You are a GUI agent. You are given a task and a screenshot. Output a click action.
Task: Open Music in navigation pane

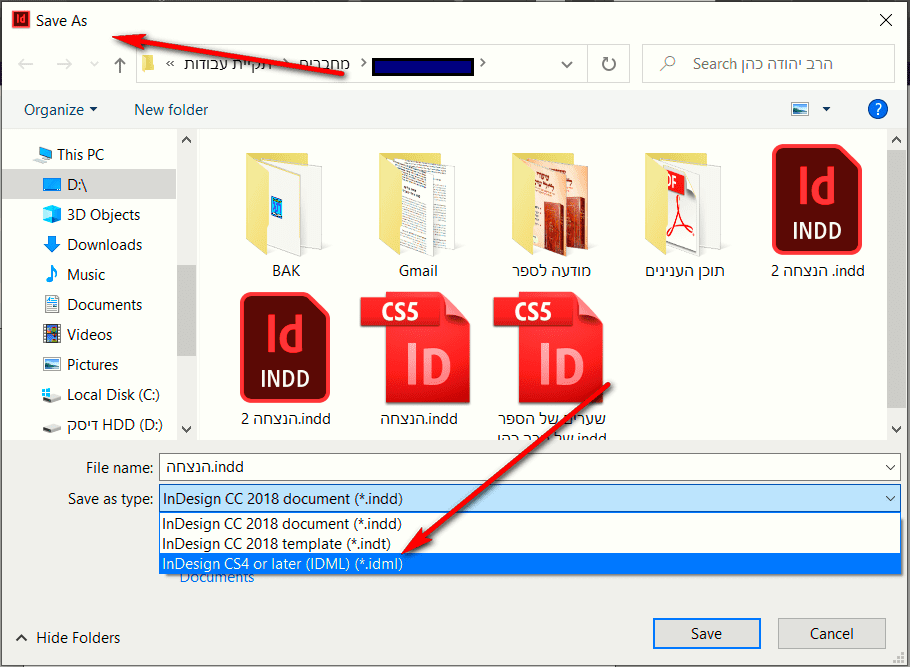point(74,275)
